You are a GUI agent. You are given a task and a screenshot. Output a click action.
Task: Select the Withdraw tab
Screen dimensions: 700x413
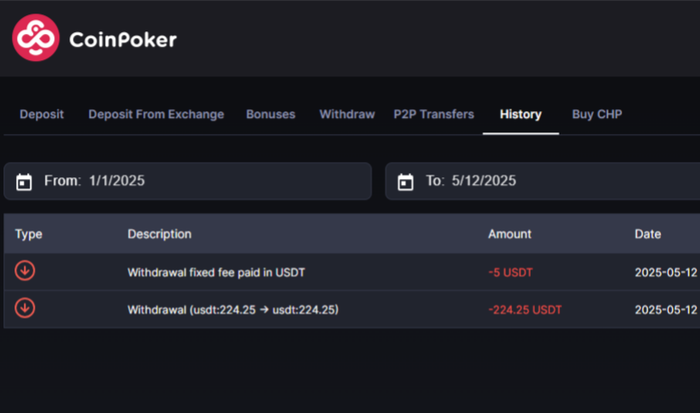pyautogui.click(x=347, y=114)
